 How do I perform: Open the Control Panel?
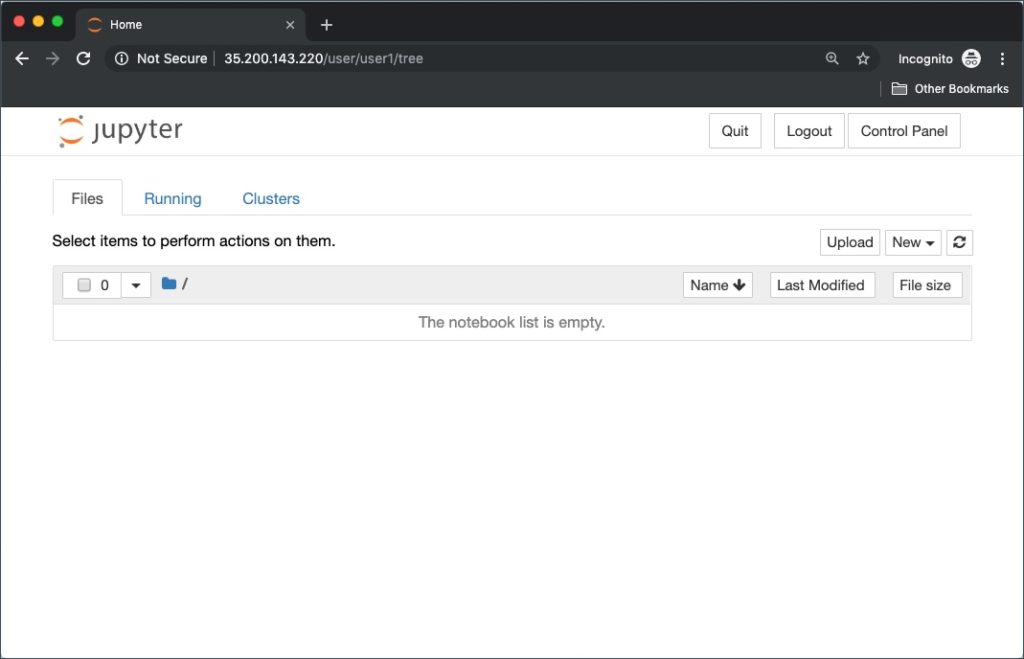(903, 131)
